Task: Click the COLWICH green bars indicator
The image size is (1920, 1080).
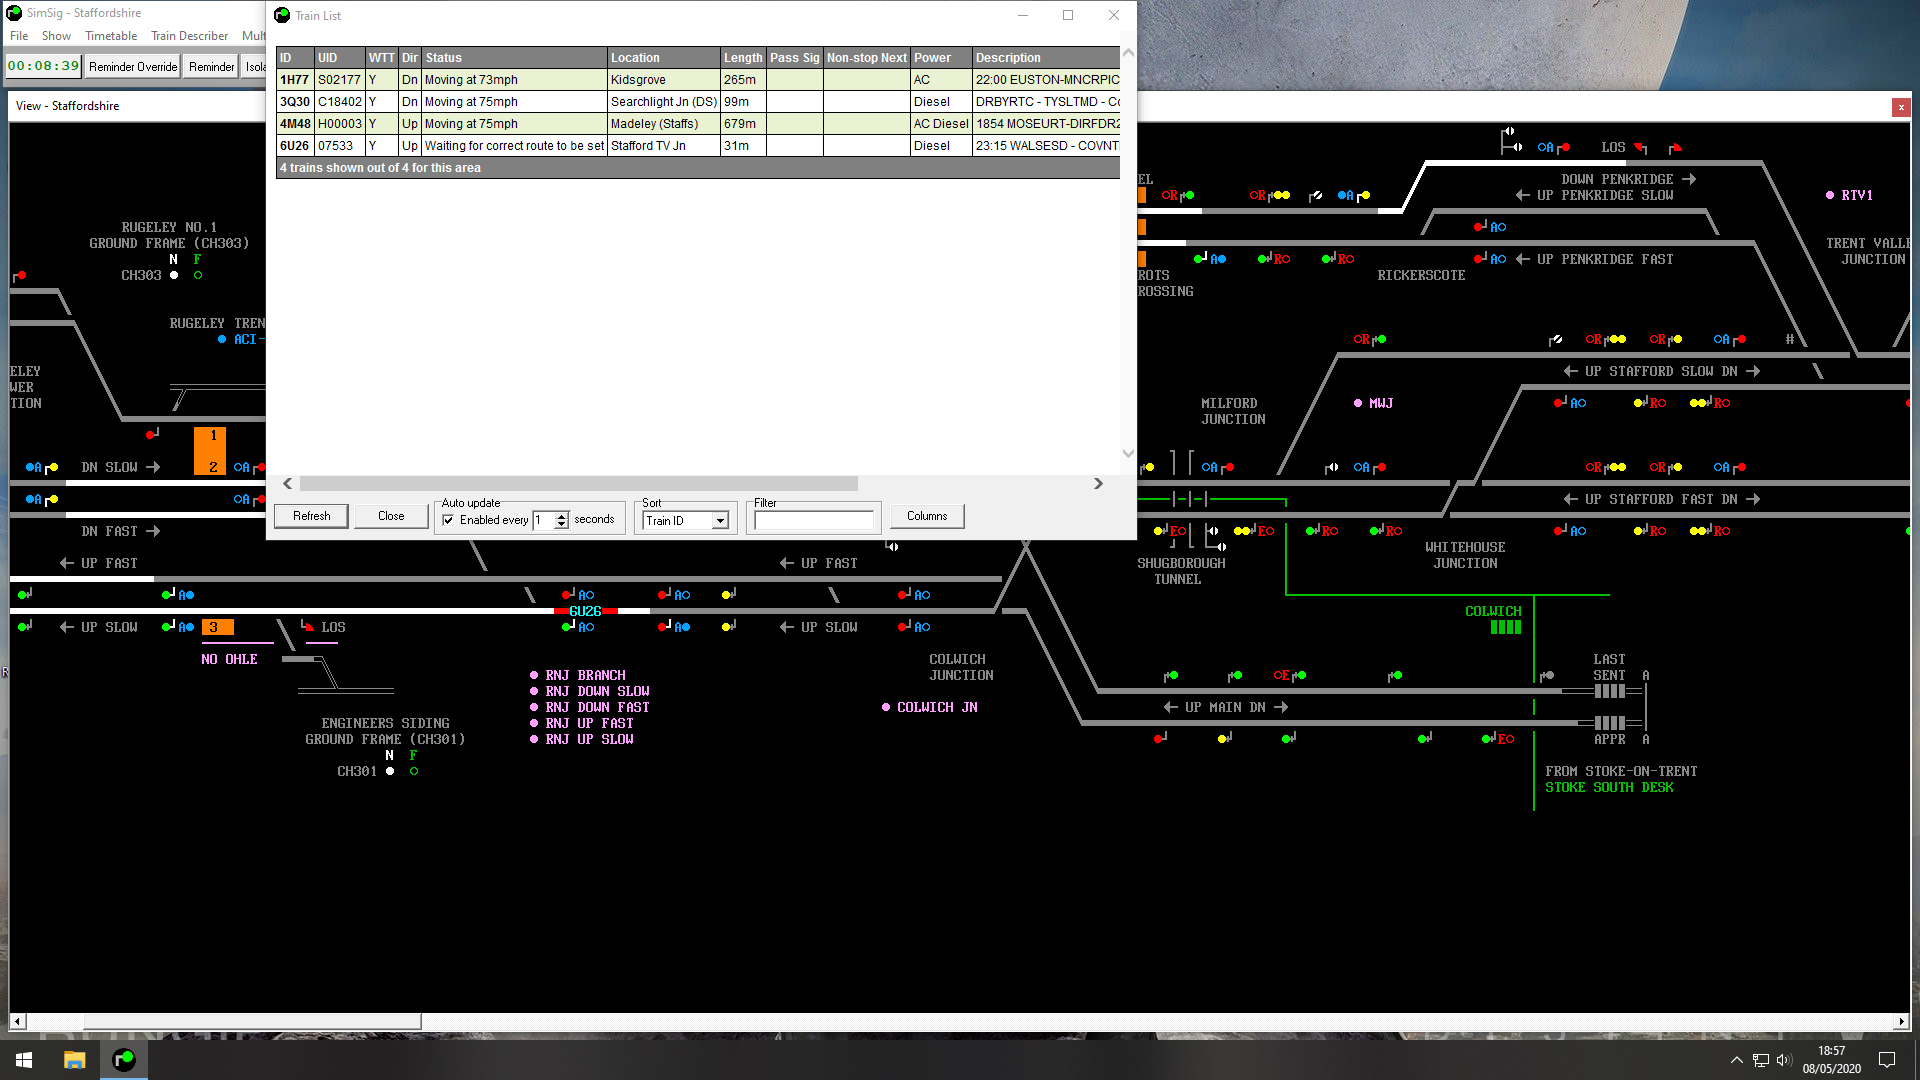Action: (1506, 627)
